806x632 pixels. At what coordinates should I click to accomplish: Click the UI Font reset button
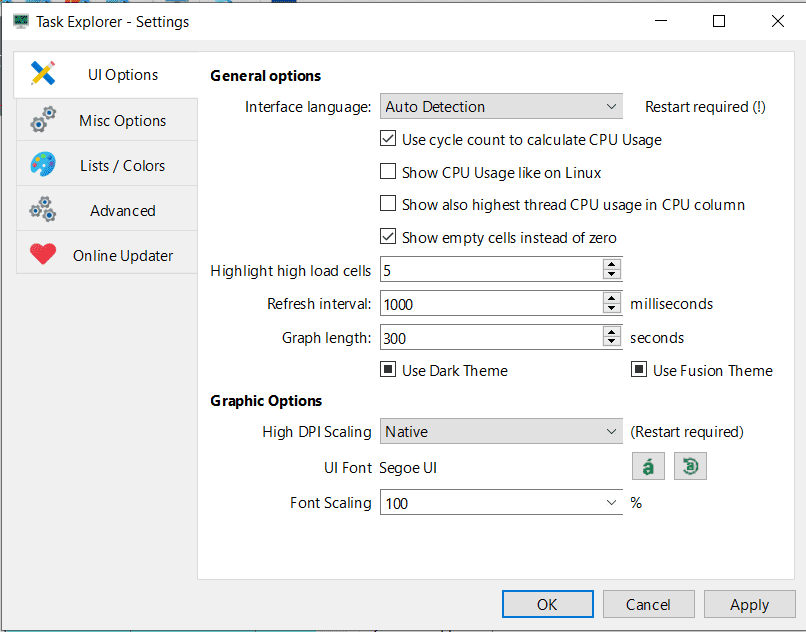pyautogui.click(x=690, y=467)
